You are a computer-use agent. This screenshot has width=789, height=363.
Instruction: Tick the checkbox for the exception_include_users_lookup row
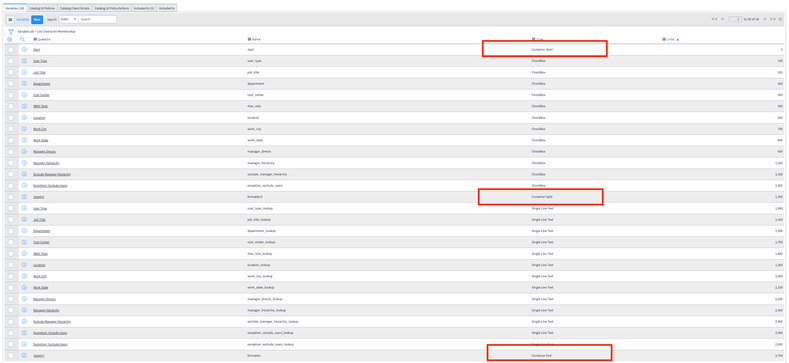11,333
